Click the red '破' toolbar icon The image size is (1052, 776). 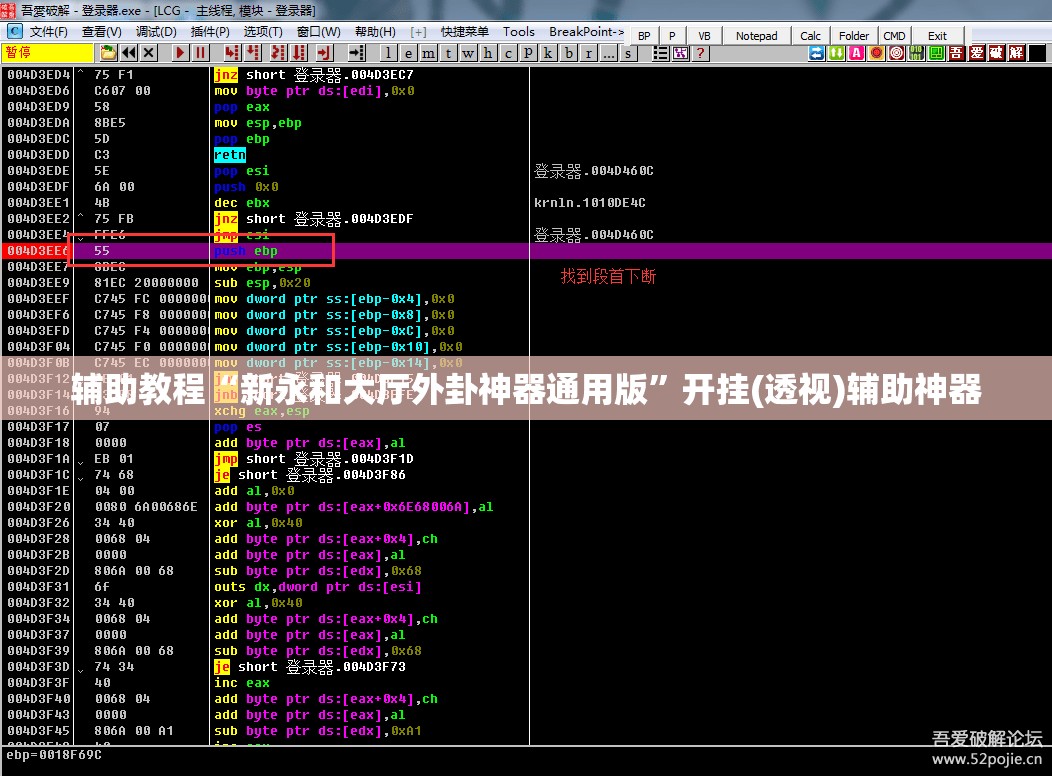pos(996,53)
